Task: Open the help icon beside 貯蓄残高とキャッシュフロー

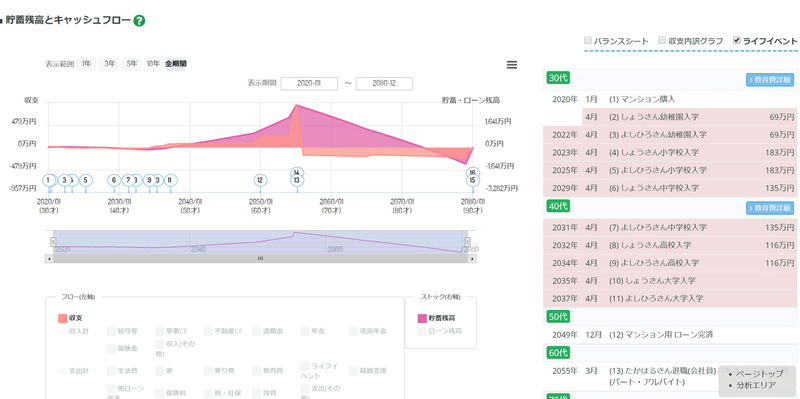Action: tap(139, 21)
